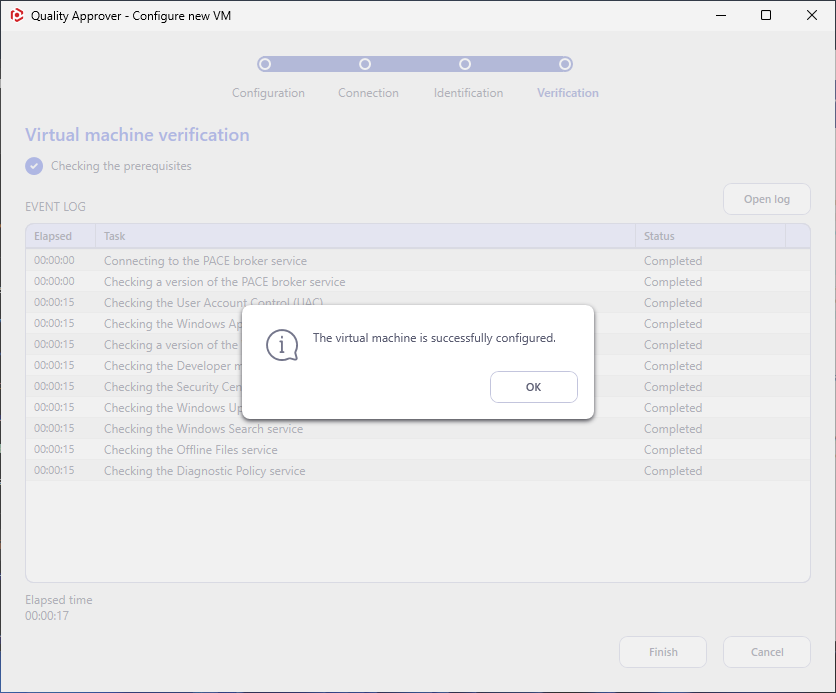Click the Quality Approver app logo

click(17, 15)
